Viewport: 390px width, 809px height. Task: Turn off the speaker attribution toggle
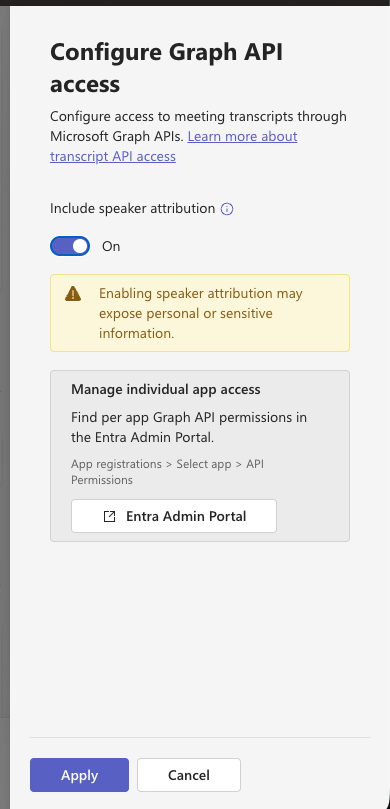(x=70, y=246)
